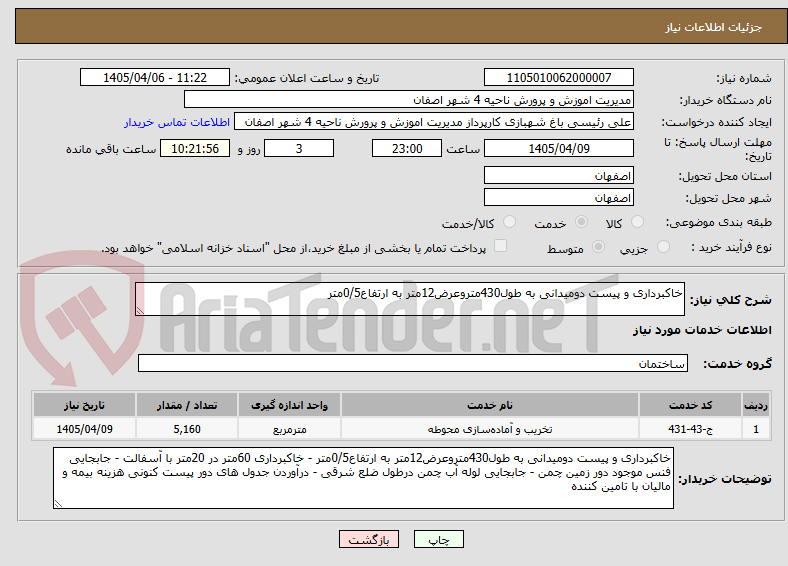Click the چاپ print button
This screenshot has height=566, width=788.
tap(439, 539)
